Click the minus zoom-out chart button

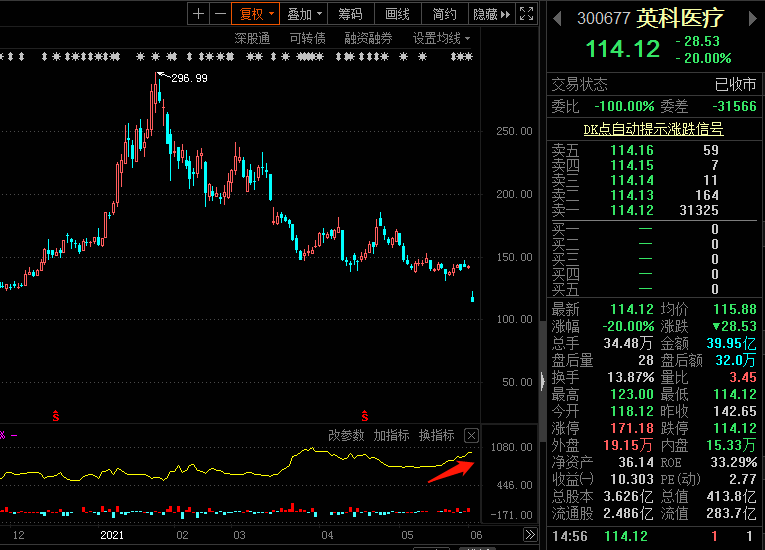[219, 14]
